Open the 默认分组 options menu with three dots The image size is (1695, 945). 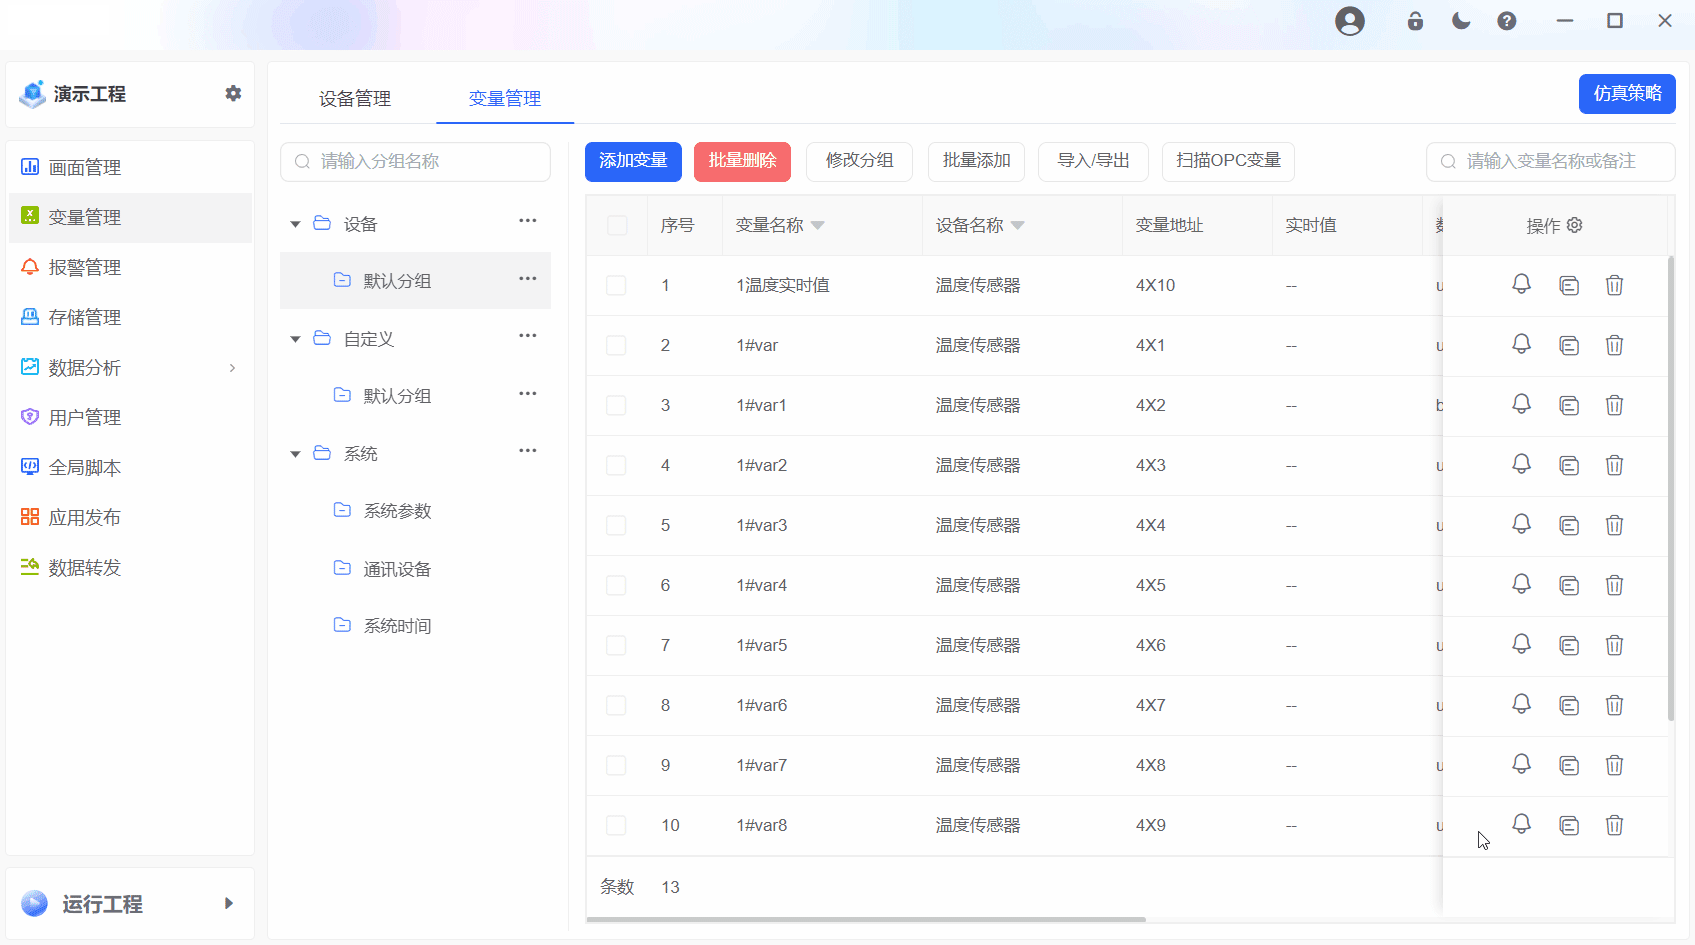527,279
